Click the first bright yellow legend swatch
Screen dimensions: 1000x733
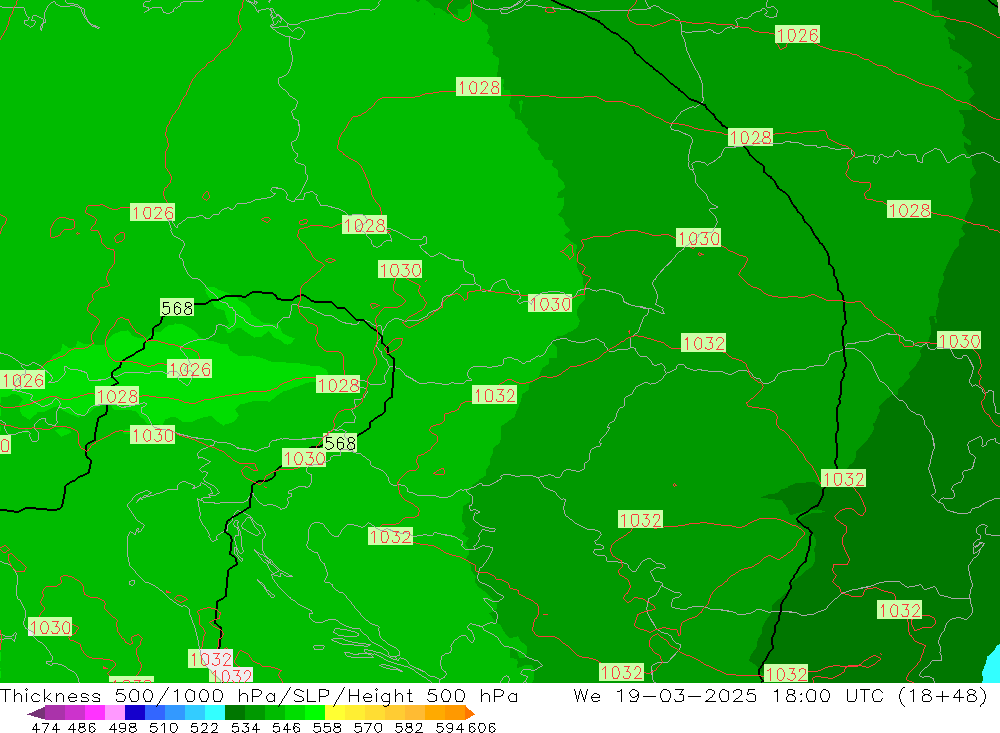click(x=335, y=713)
